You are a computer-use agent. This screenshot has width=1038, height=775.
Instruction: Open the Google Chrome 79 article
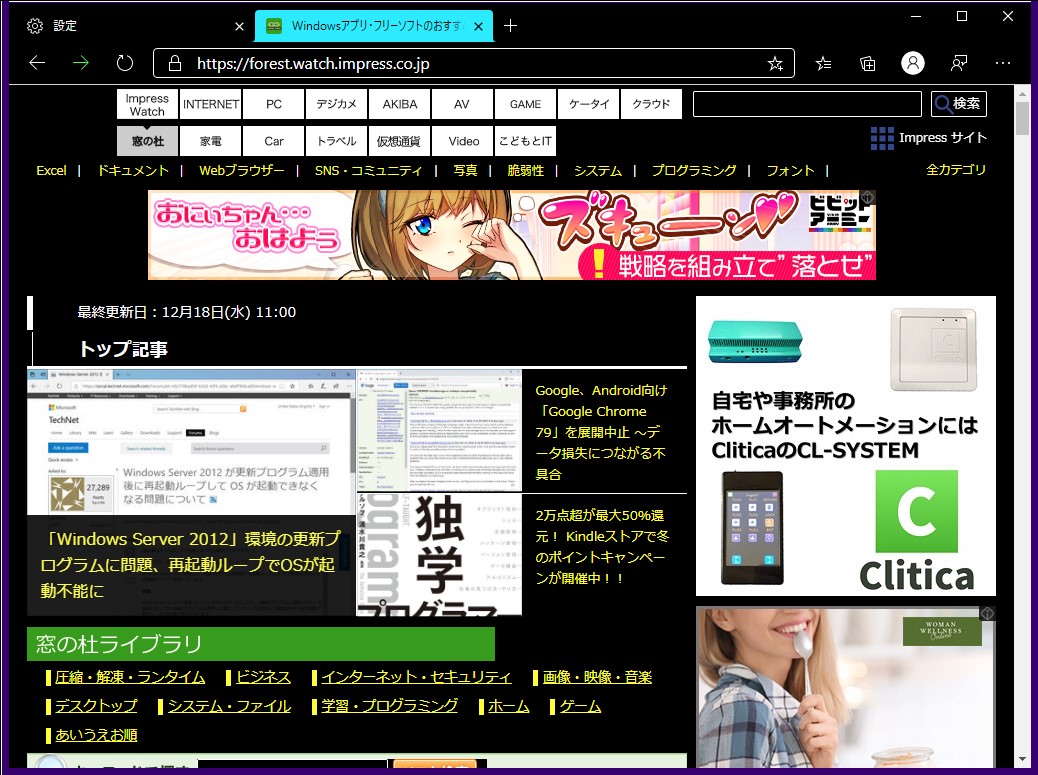pos(601,432)
